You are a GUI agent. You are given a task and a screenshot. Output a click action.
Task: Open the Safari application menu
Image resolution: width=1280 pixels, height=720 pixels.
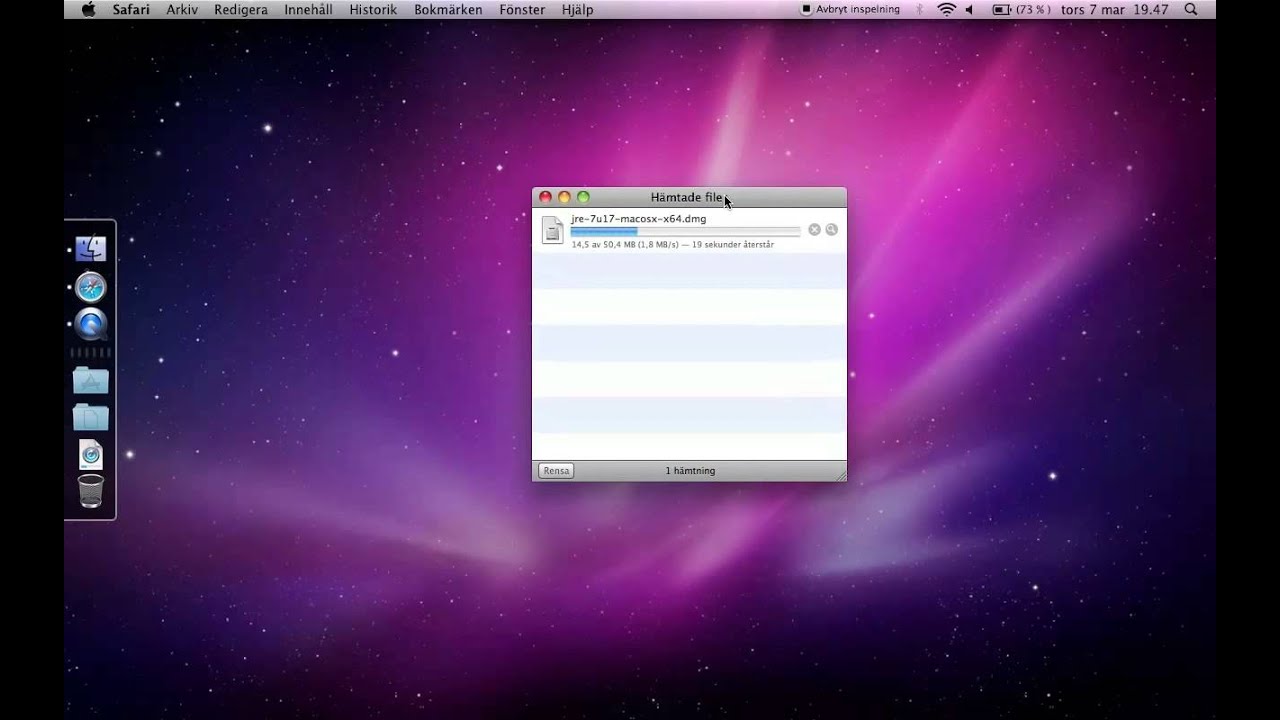click(x=131, y=9)
